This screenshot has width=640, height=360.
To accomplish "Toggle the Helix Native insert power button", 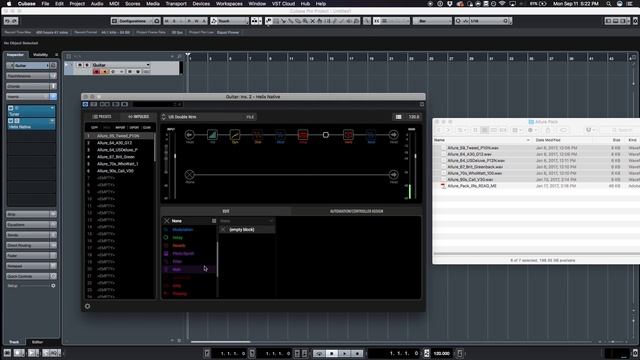I will [x=11, y=121].
